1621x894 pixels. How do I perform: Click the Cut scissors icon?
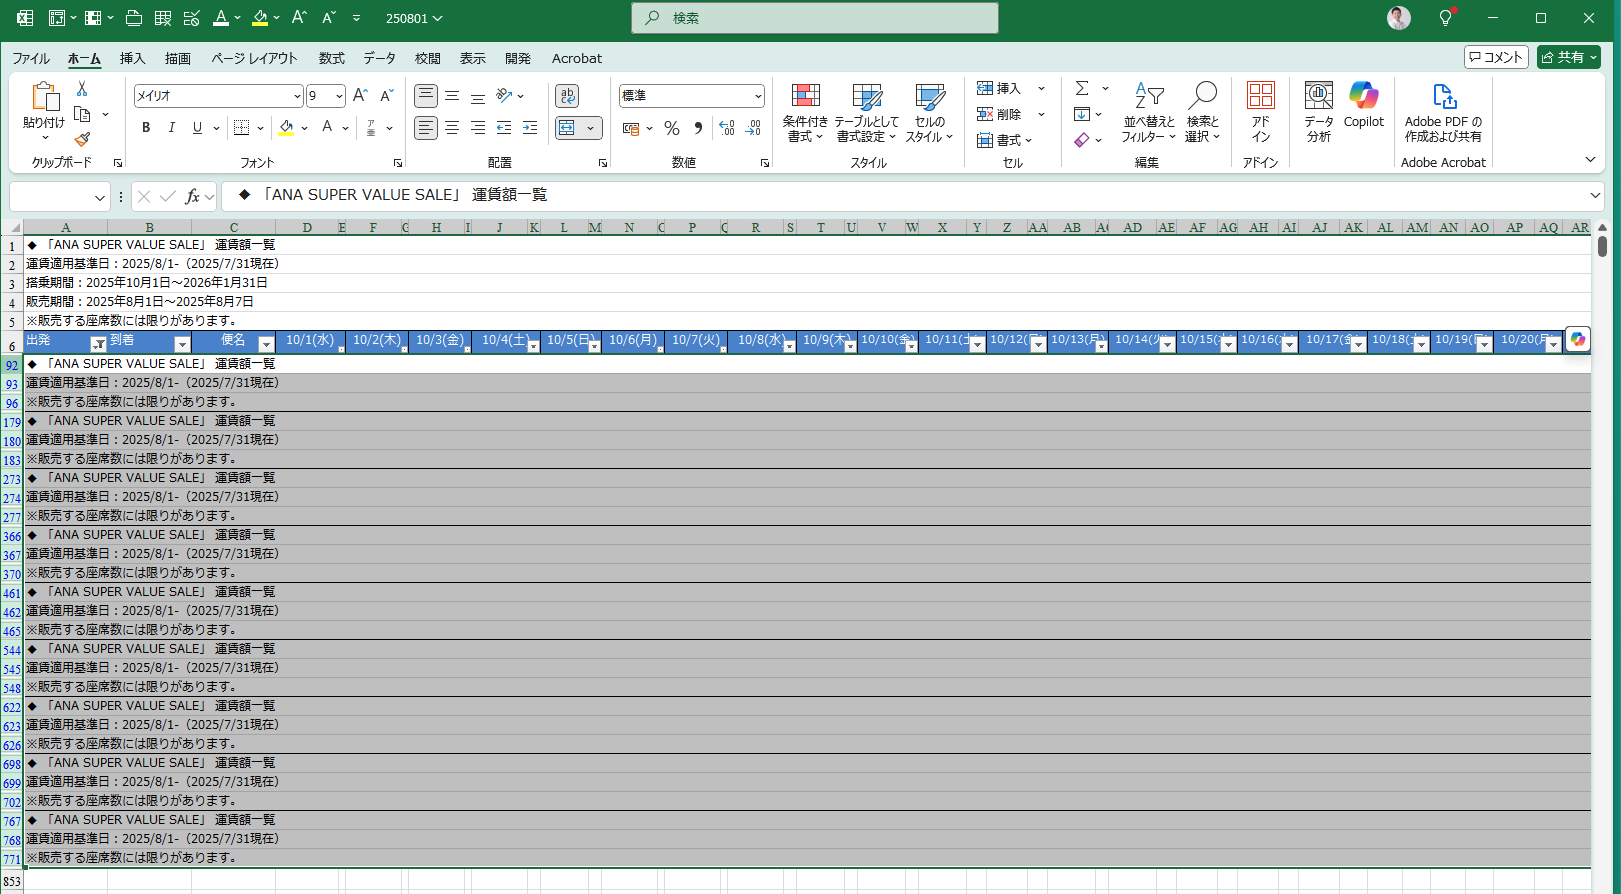pos(82,89)
